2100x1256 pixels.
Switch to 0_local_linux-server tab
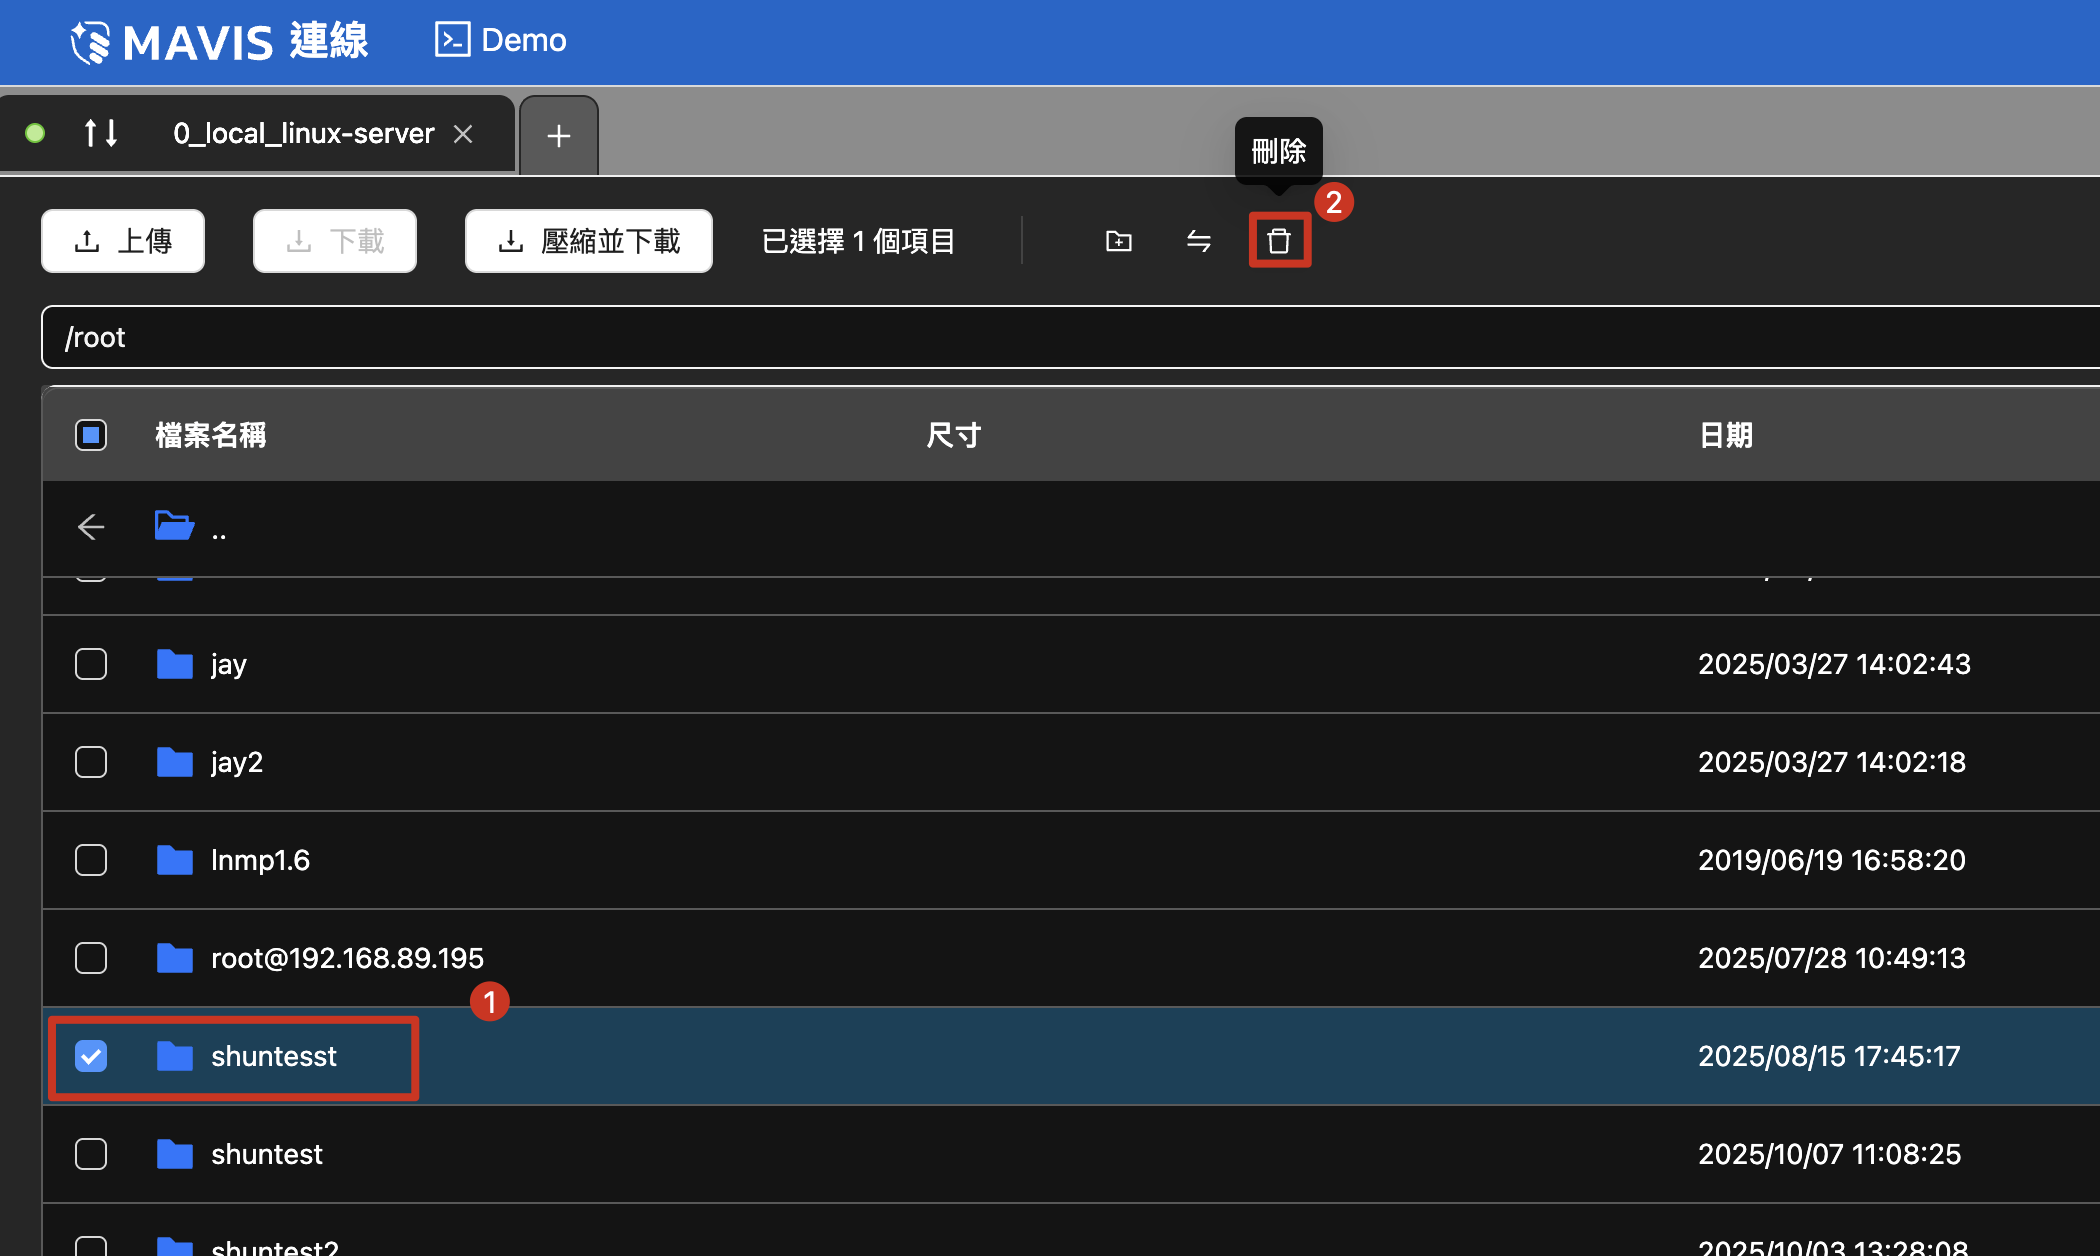pyautogui.click(x=303, y=133)
